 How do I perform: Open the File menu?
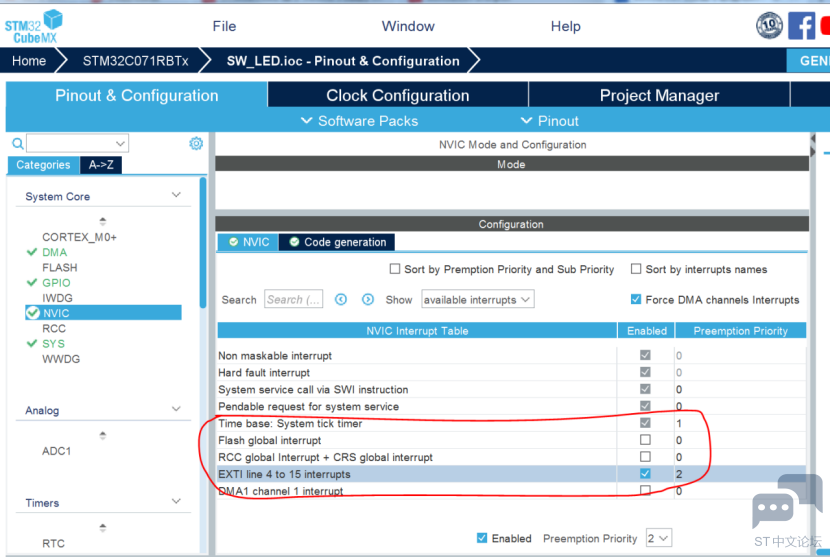click(224, 26)
